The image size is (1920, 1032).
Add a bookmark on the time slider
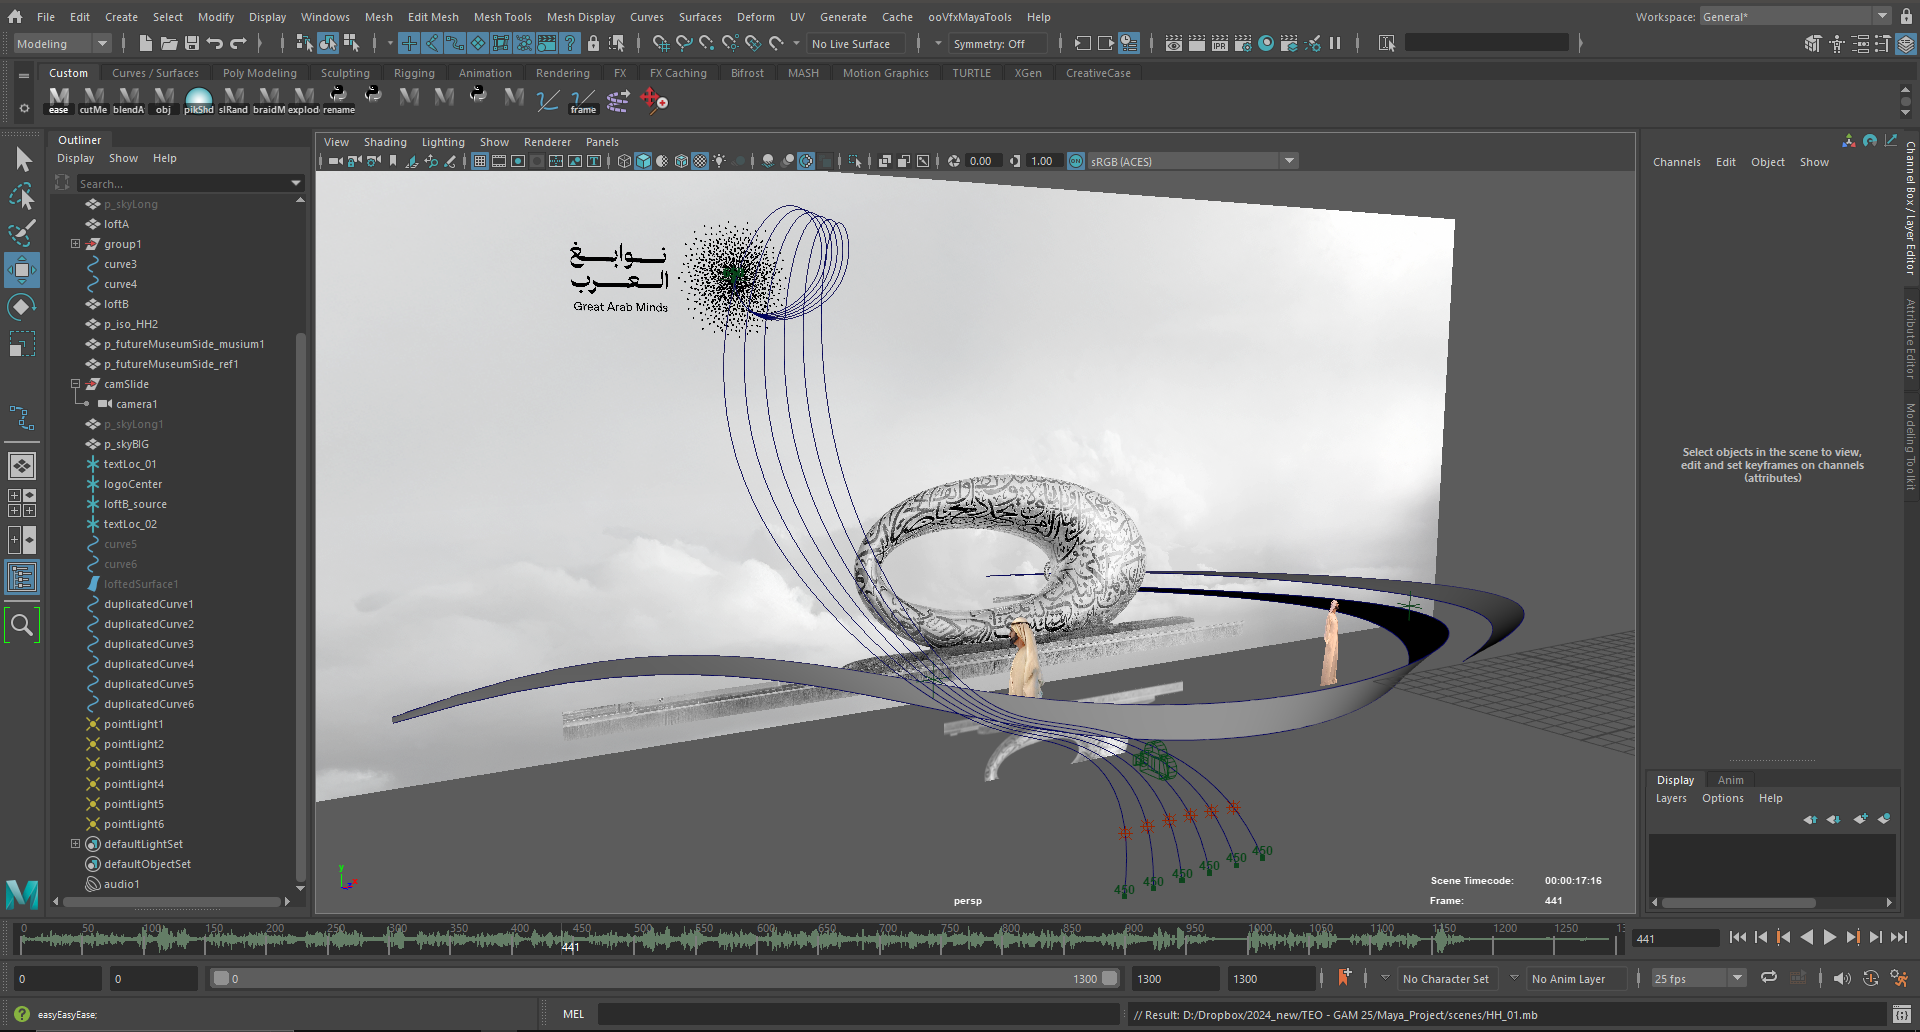coord(1344,978)
